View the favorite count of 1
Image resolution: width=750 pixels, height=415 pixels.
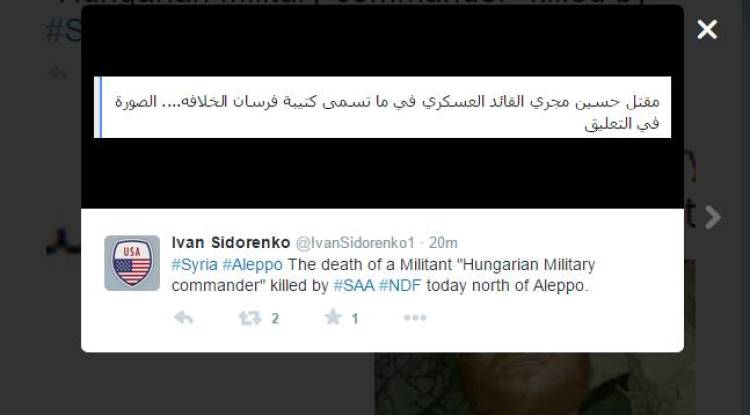click(355, 319)
